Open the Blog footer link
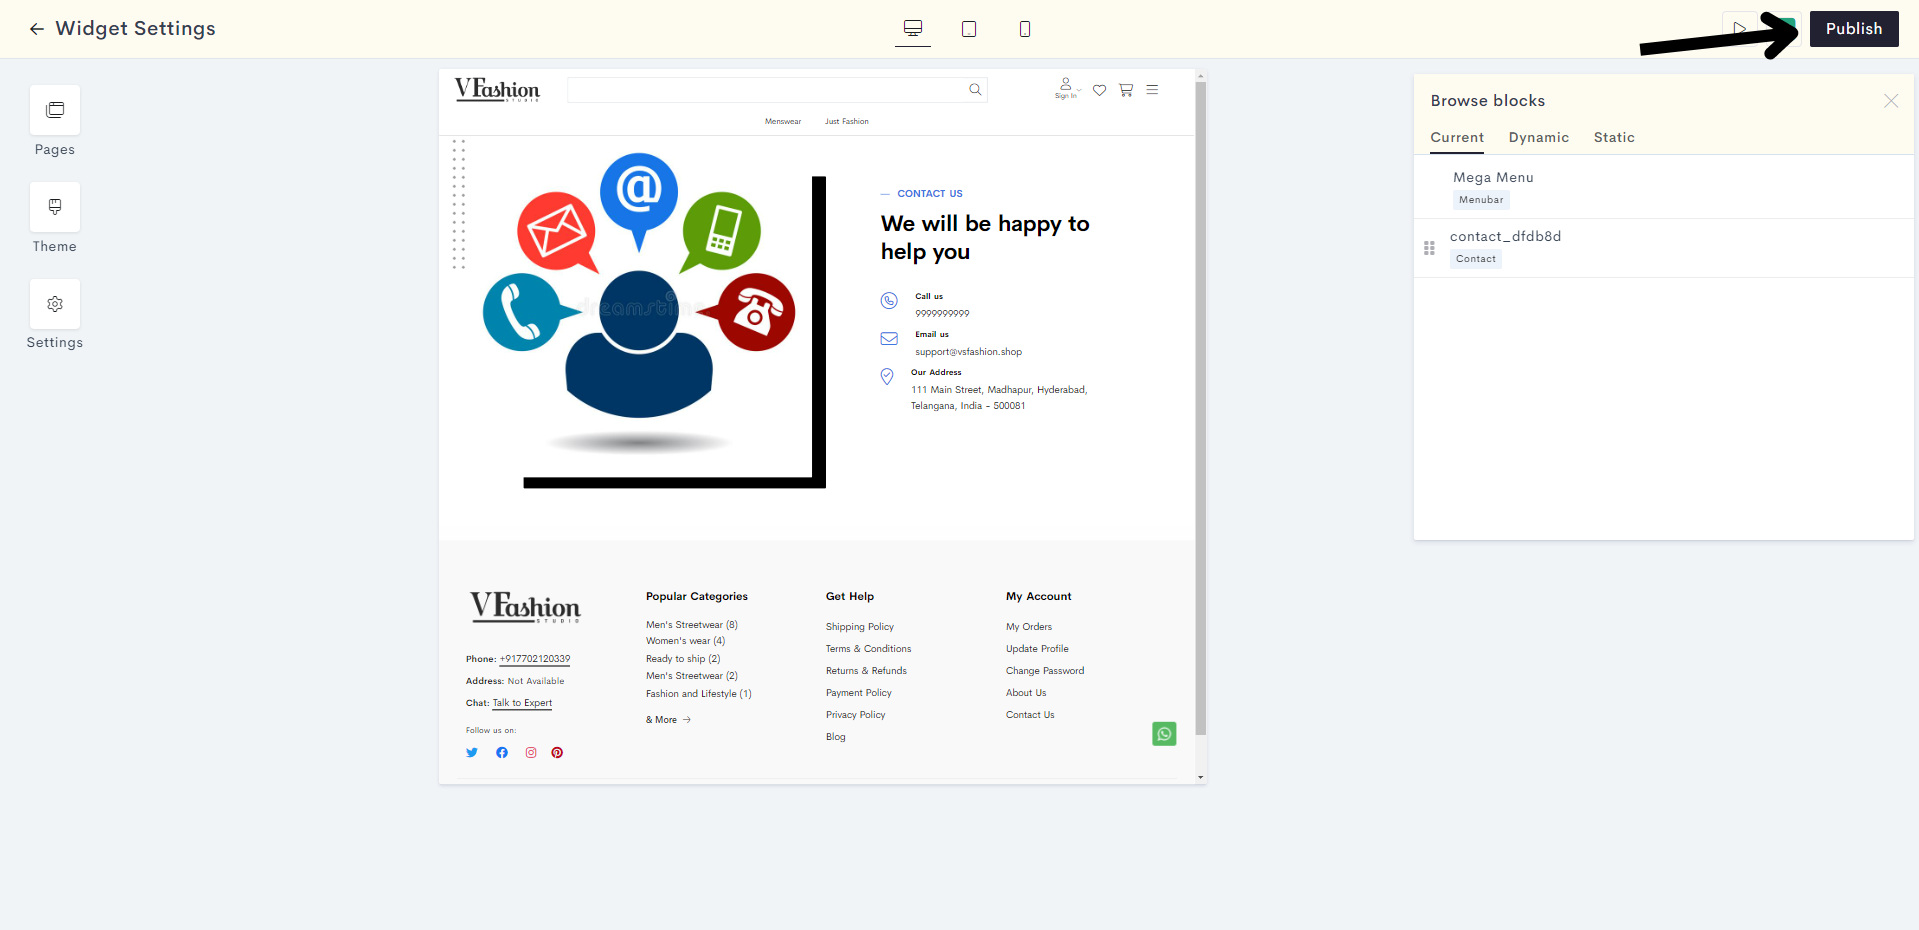1919x930 pixels. [x=836, y=737]
